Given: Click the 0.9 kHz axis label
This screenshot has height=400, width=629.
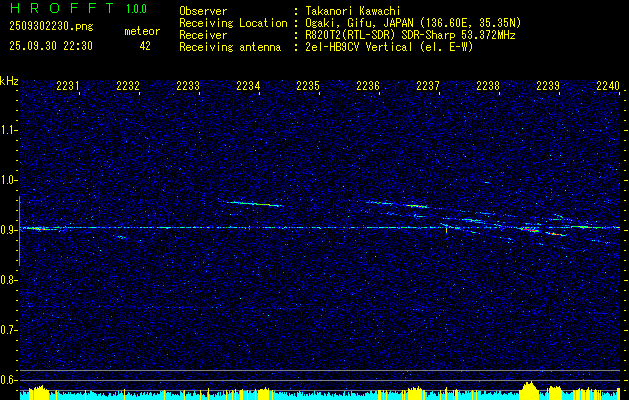Looking at the screenshot, I should coord(8,230).
